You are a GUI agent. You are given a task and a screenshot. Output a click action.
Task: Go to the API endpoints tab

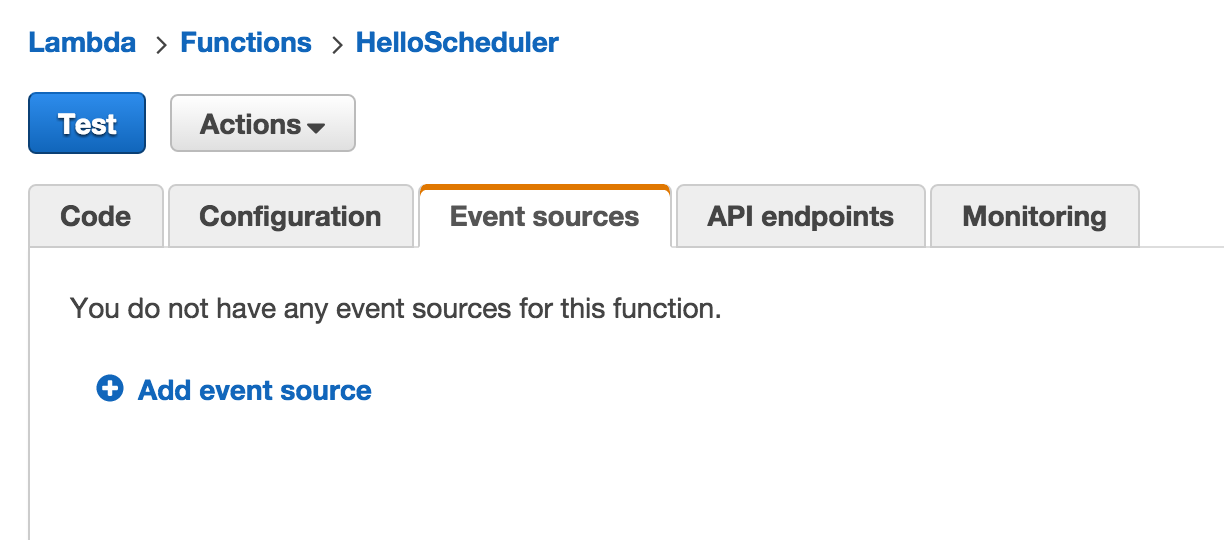tap(800, 216)
